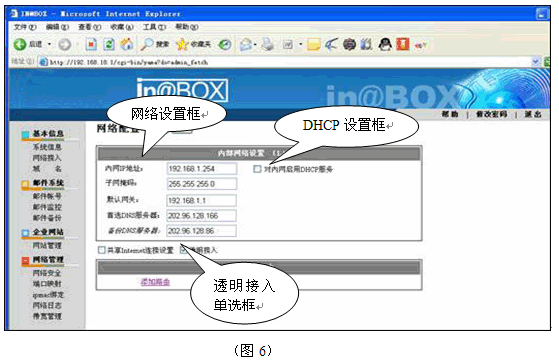Open Favorites star icon
This screenshot has width=559, height=363.
(x=182, y=45)
